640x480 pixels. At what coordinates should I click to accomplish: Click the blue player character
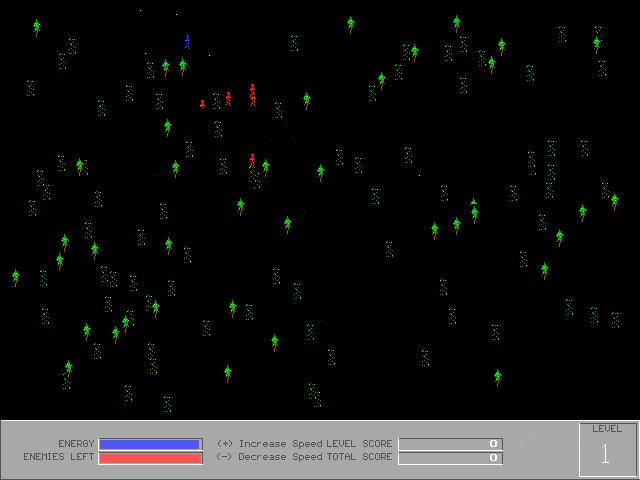(x=187, y=42)
